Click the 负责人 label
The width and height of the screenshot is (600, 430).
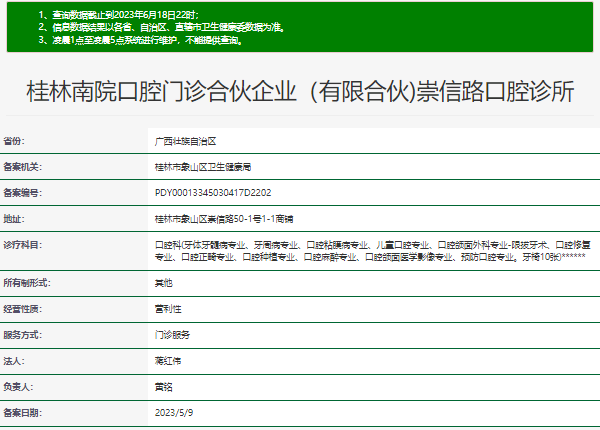pos(18,387)
